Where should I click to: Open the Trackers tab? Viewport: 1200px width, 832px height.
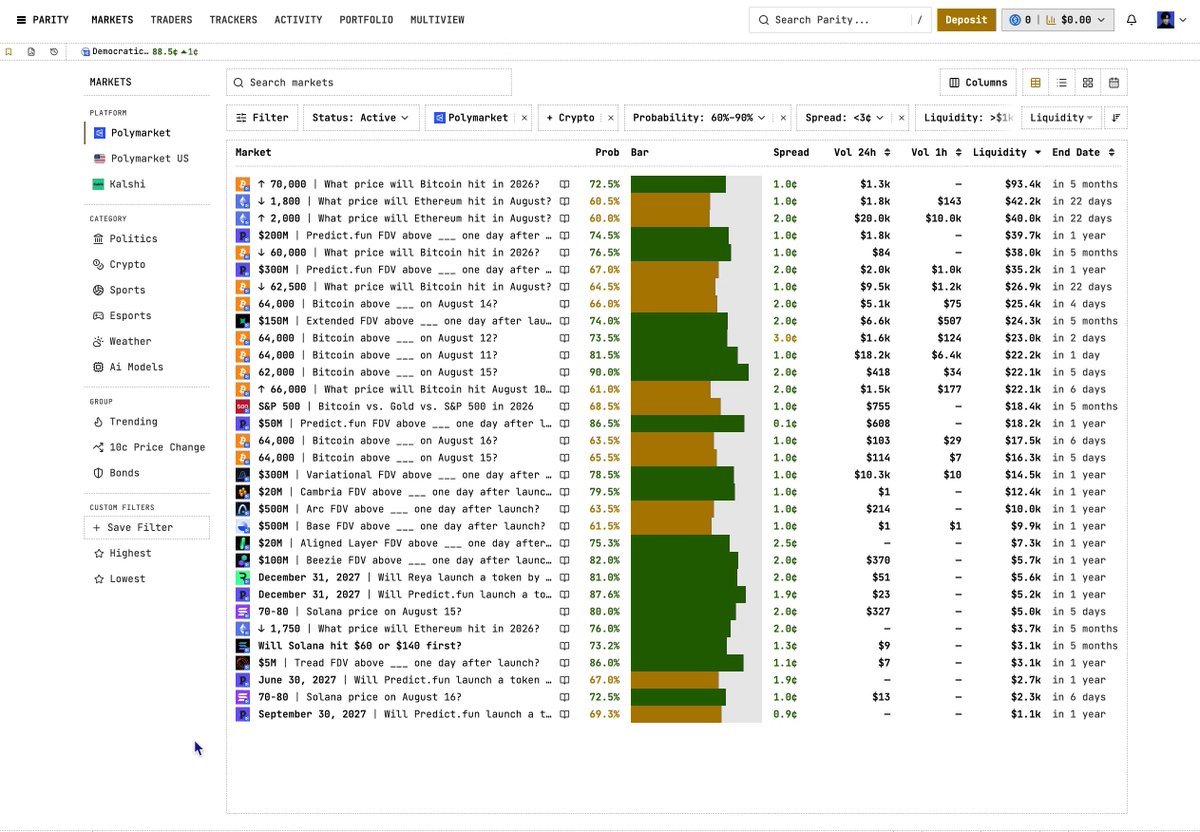[x=233, y=20]
